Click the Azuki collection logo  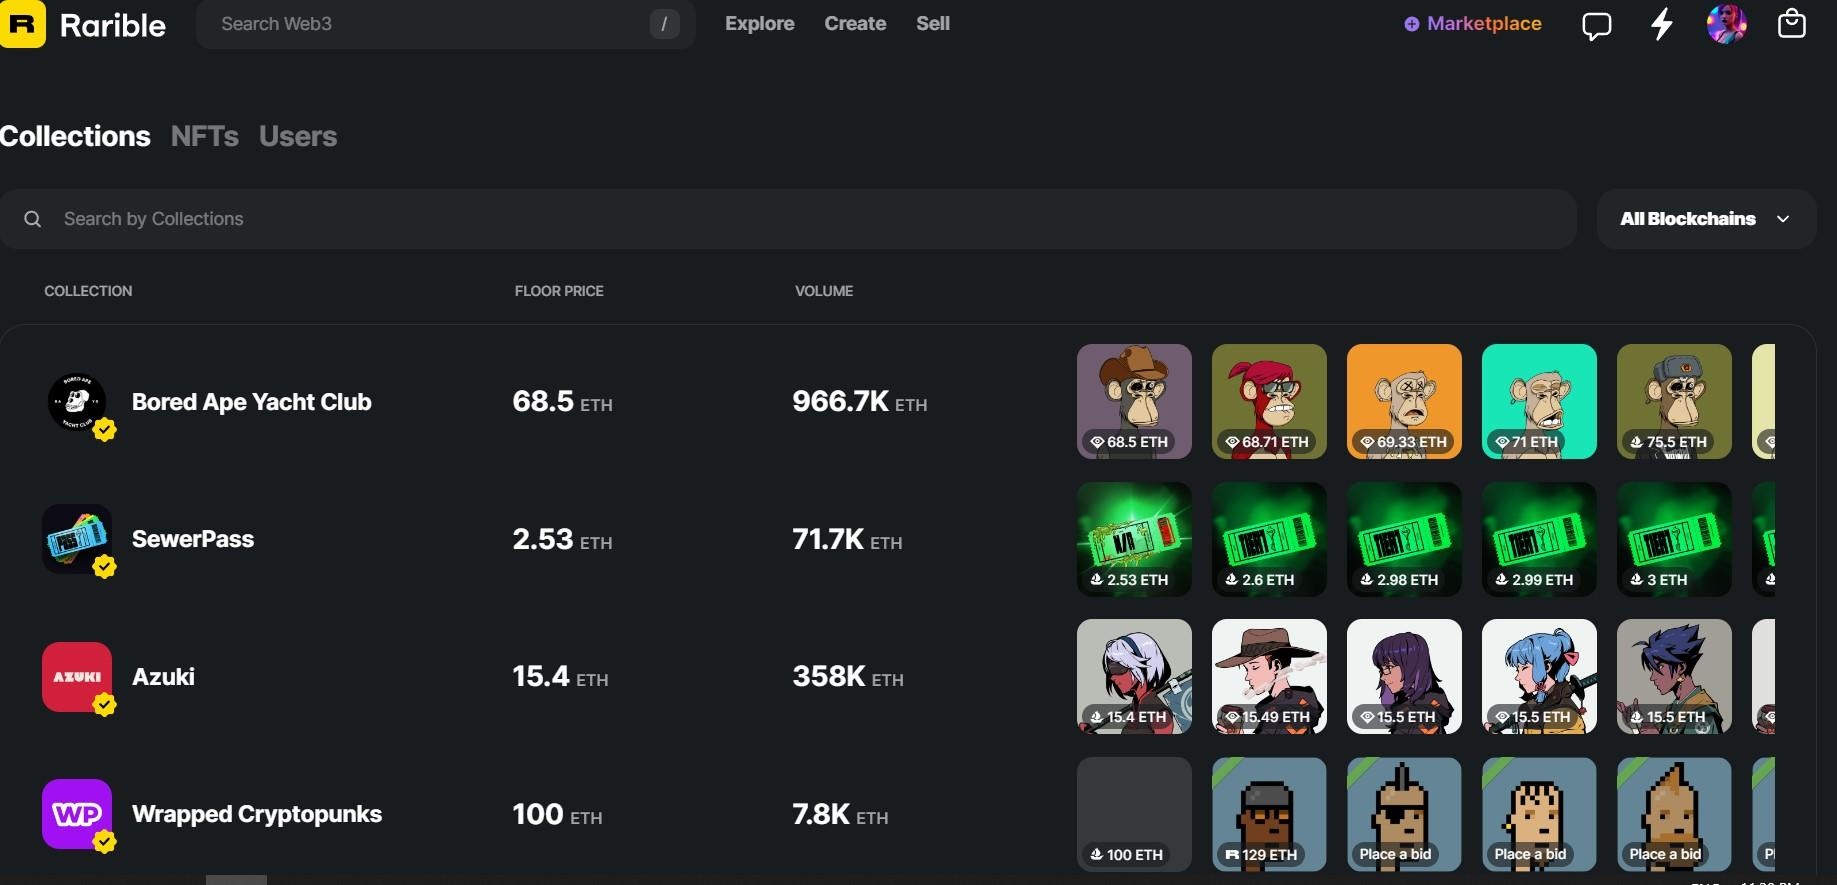pos(77,677)
